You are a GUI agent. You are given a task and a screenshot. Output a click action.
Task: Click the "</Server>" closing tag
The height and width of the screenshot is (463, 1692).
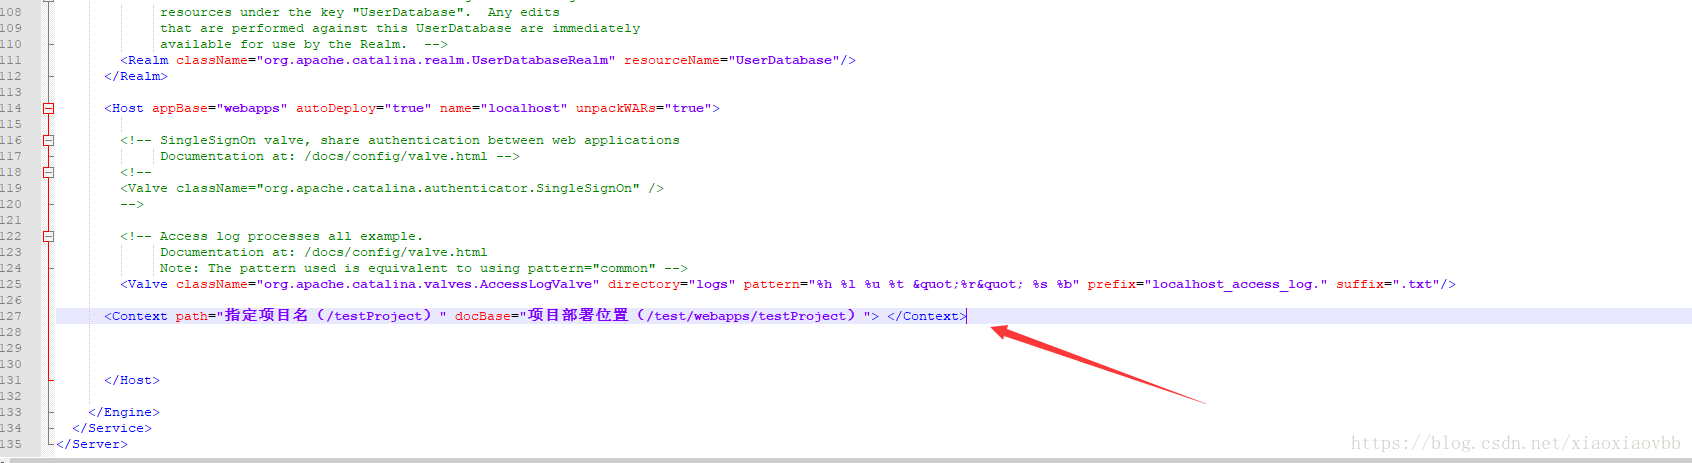[92, 444]
